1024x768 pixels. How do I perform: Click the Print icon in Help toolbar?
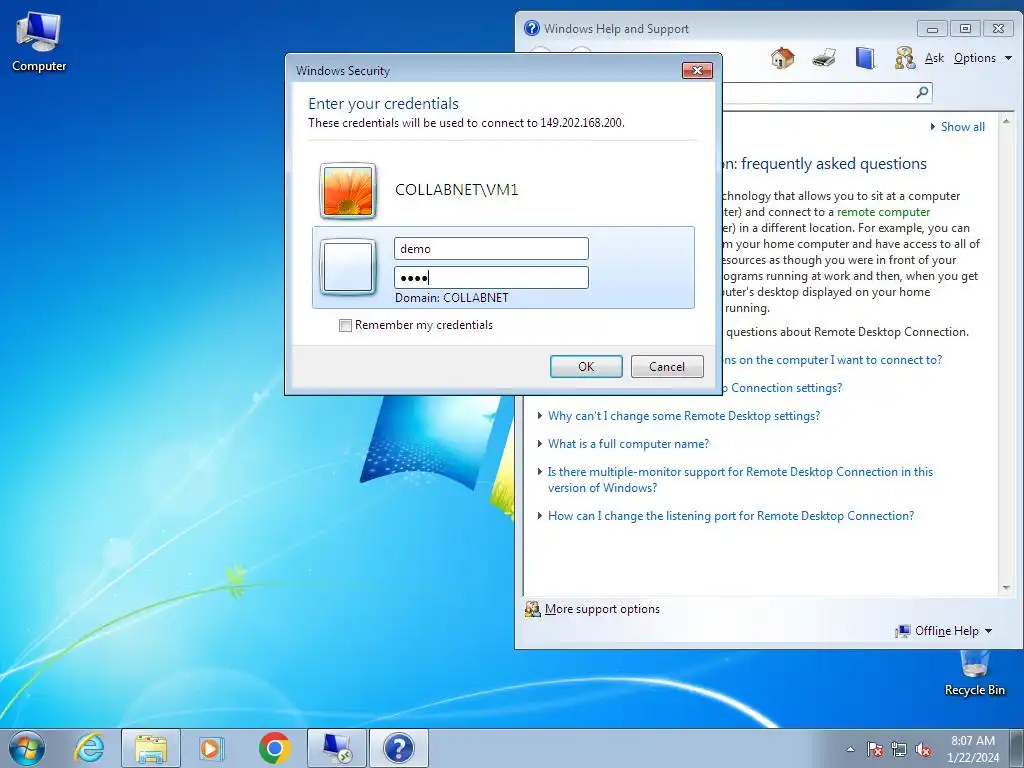824,58
